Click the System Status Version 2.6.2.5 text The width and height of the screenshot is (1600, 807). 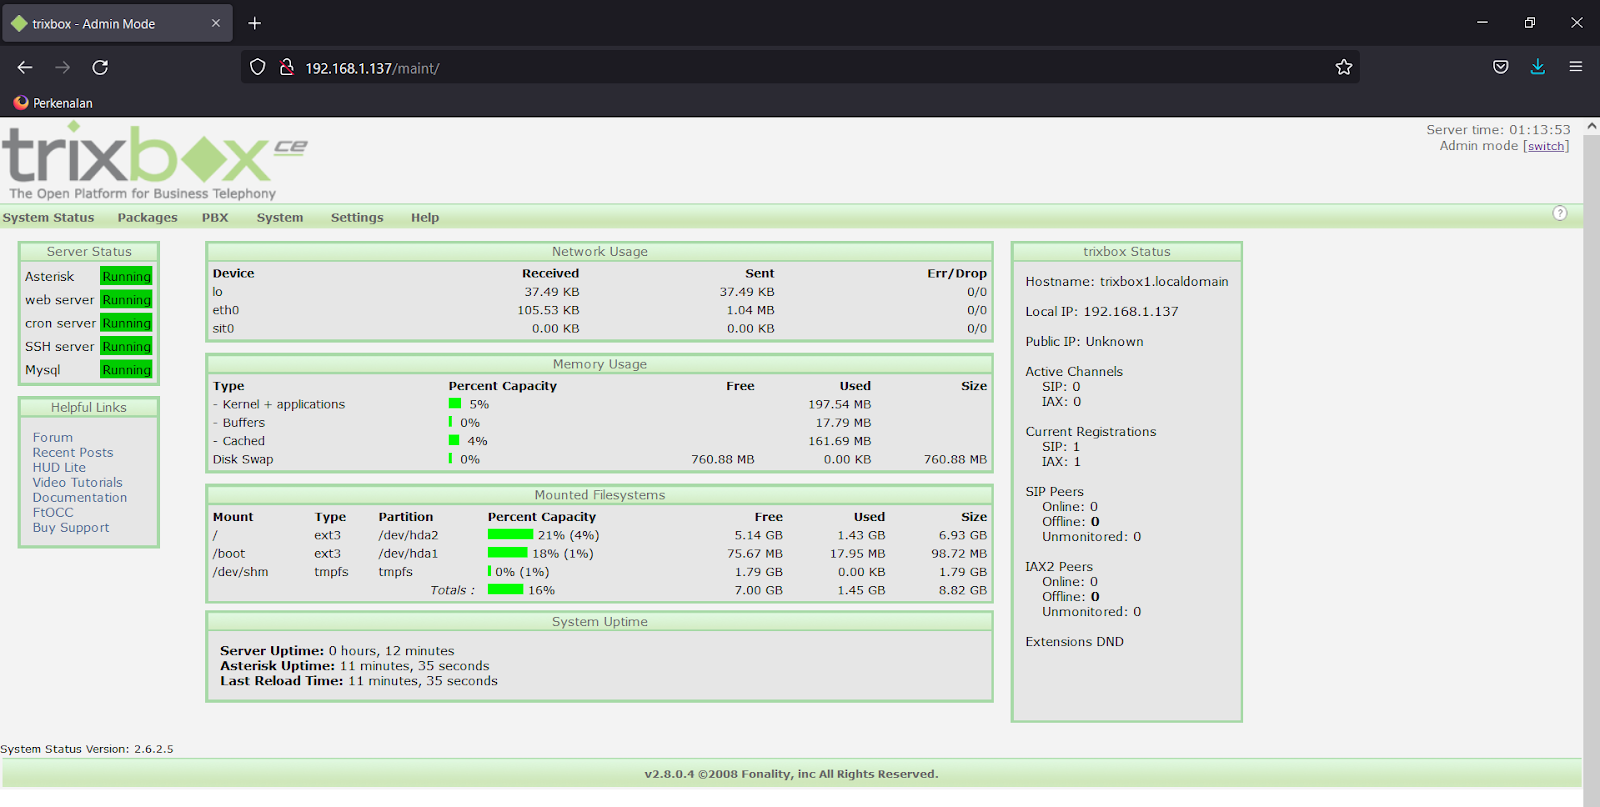tap(87, 749)
